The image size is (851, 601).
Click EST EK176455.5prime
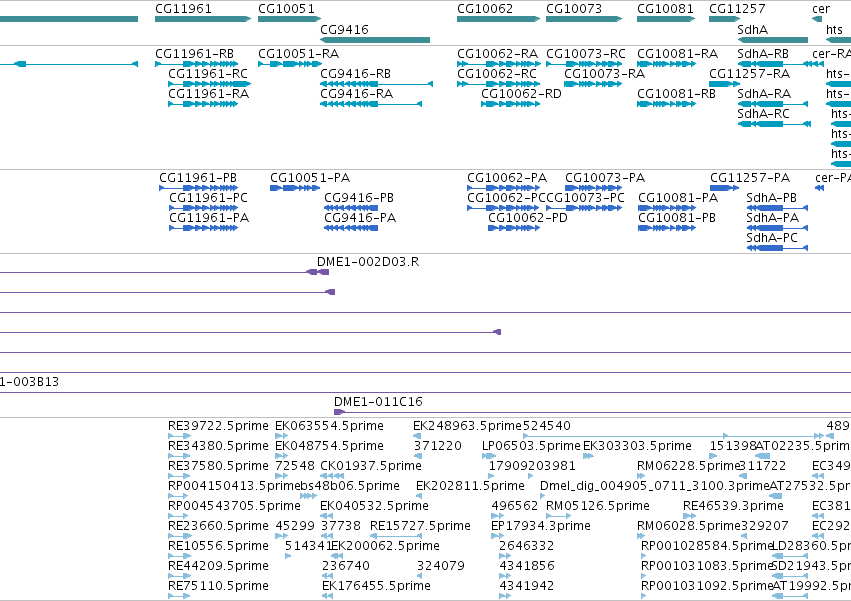327,596
